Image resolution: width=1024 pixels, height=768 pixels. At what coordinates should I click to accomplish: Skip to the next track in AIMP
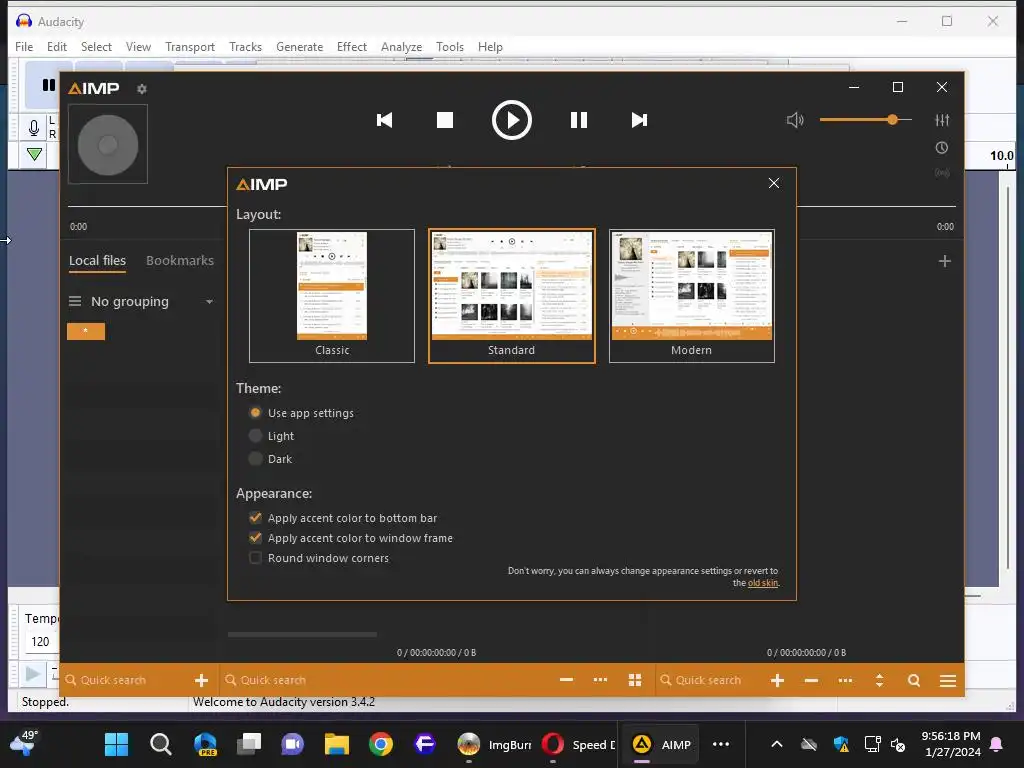(x=639, y=120)
